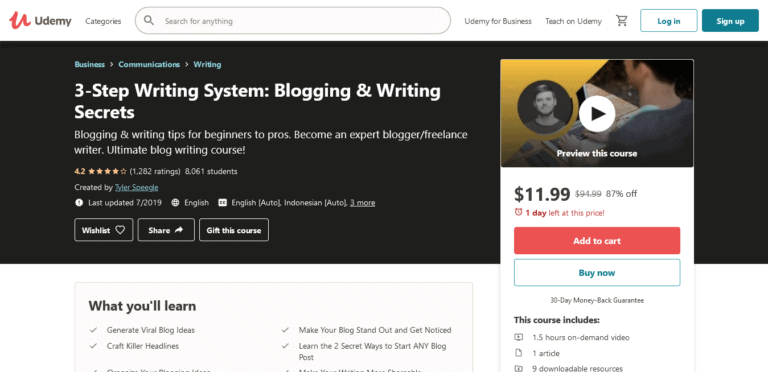Click the star rating icons

pyautogui.click(x=107, y=171)
